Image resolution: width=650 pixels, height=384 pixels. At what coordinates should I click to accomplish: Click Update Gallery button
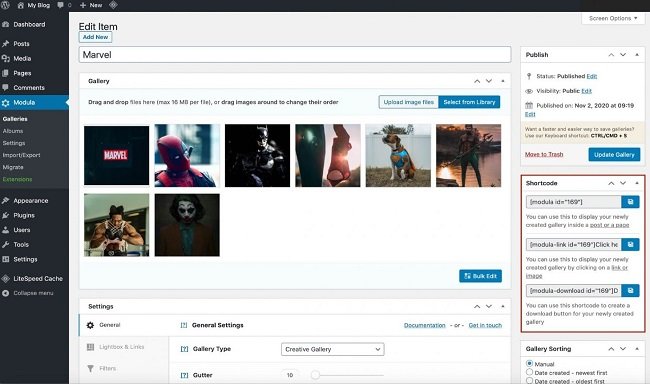[x=614, y=154]
